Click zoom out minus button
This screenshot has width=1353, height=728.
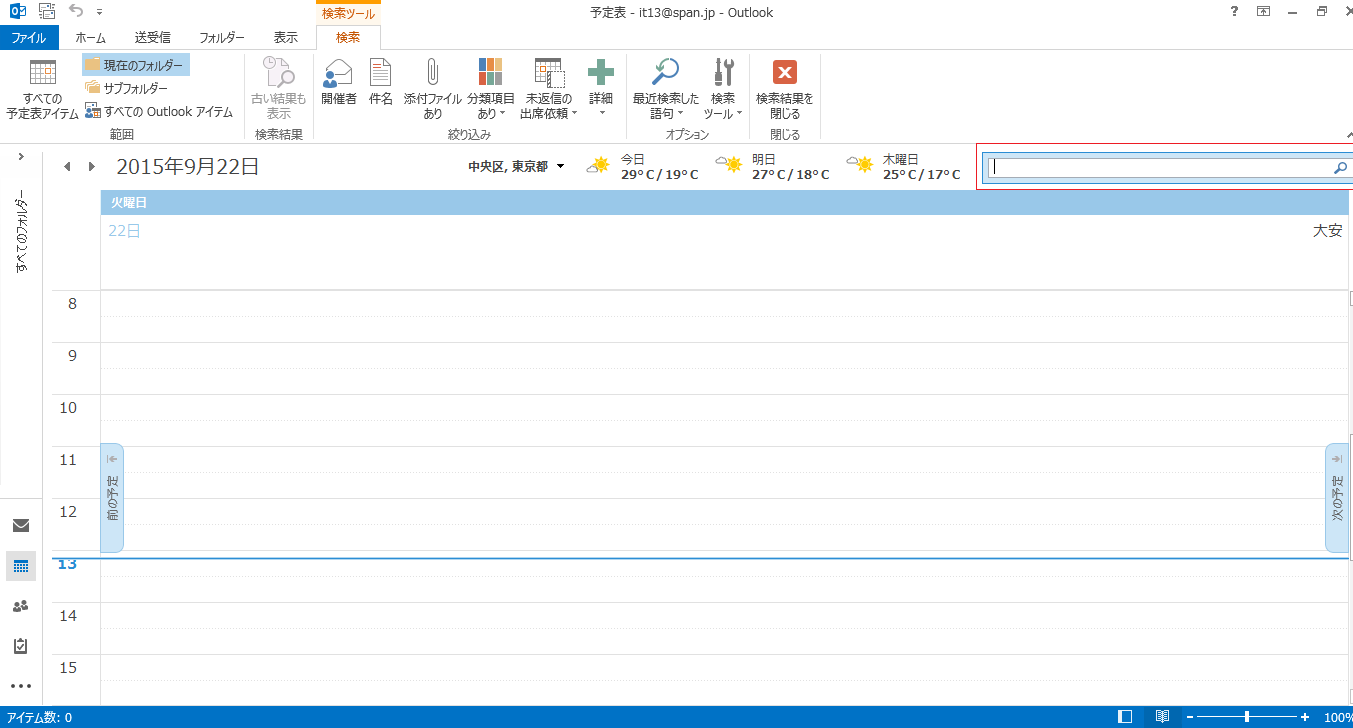tap(1189, 717)
